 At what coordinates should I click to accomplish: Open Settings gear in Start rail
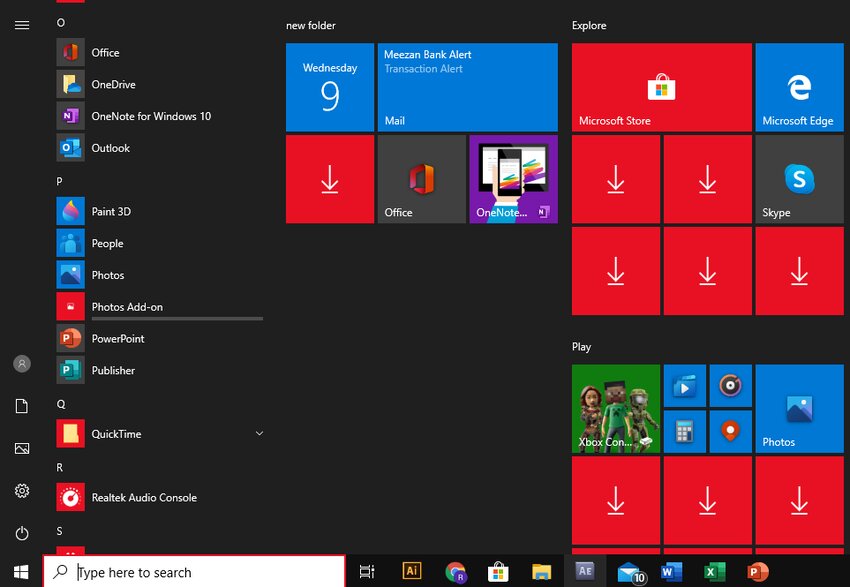22,491
